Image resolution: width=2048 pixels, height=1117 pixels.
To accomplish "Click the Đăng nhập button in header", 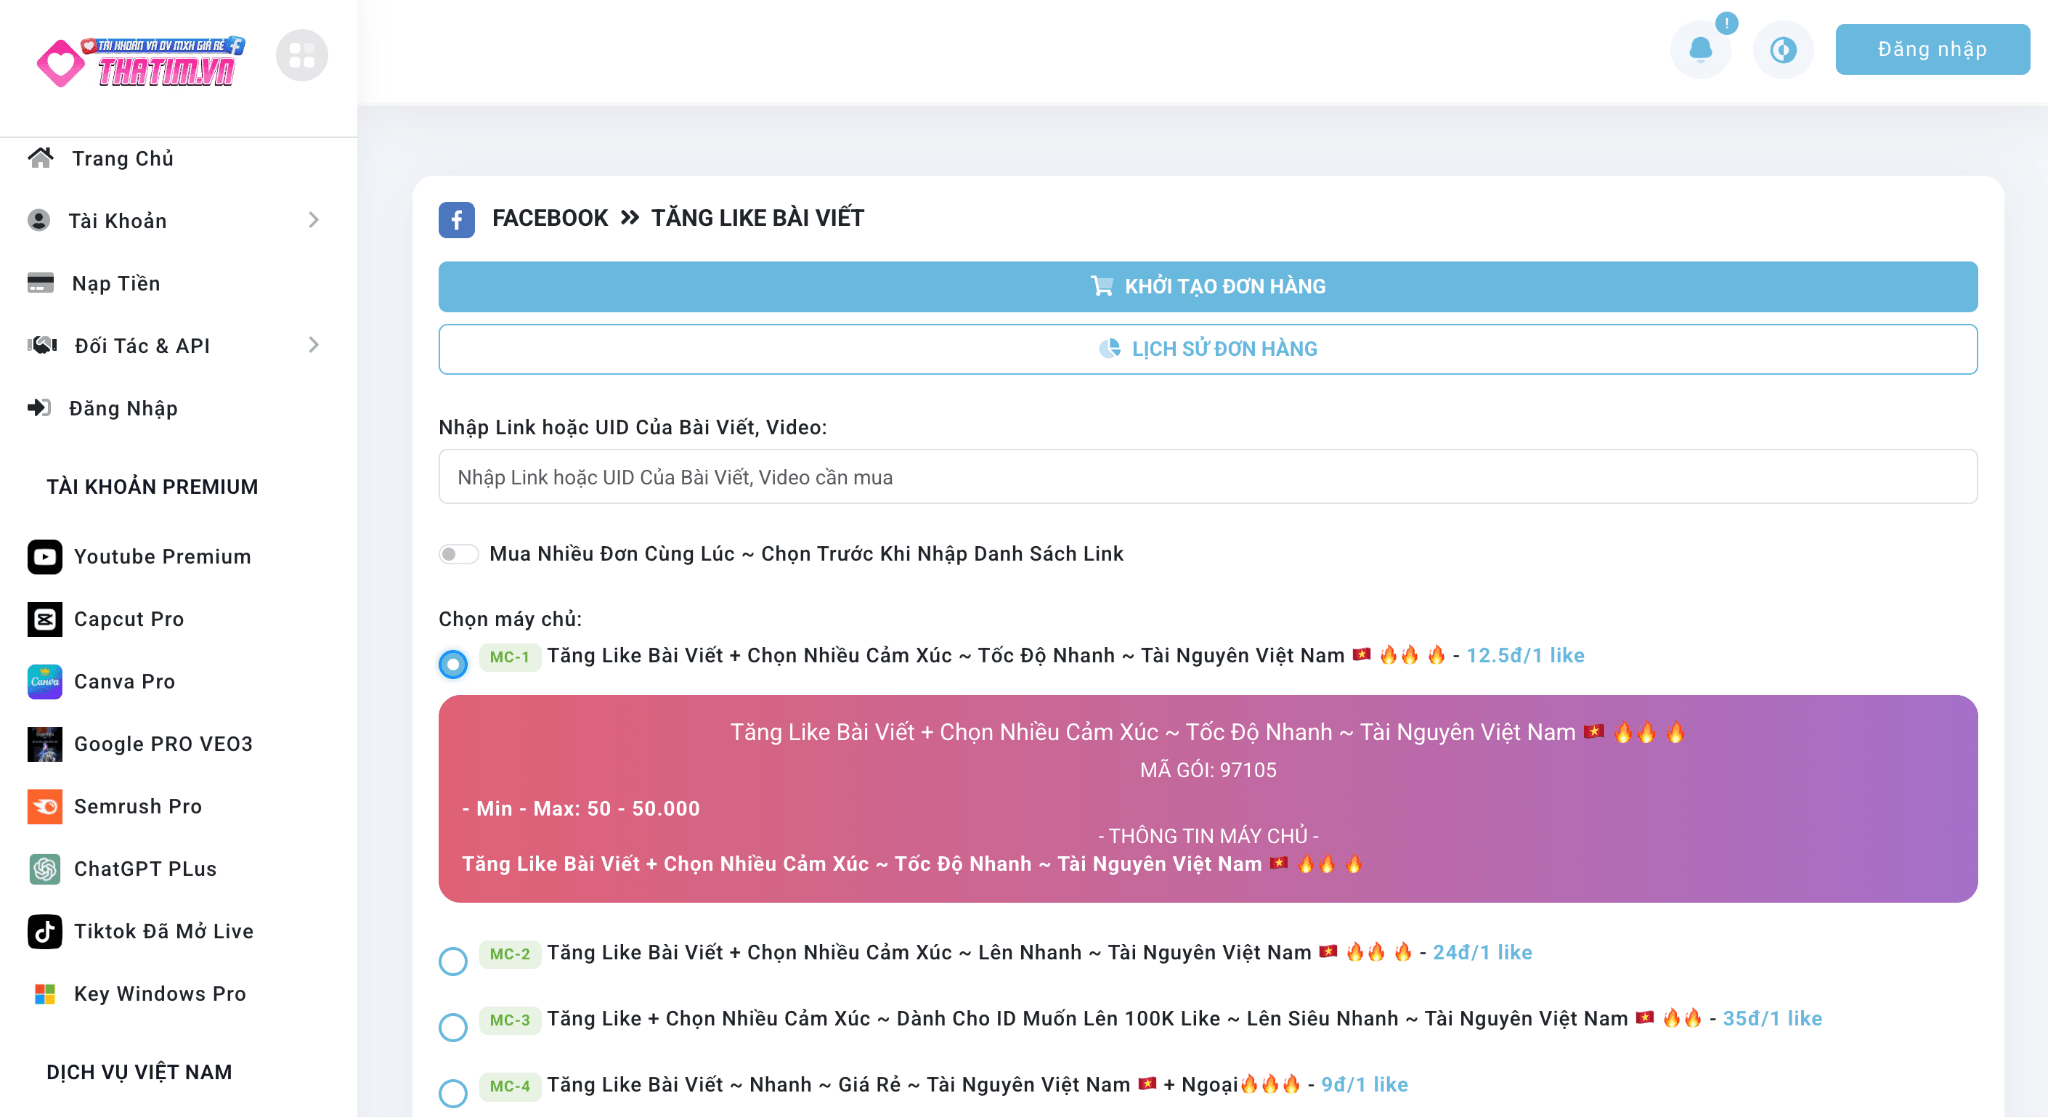I will click(x=1932, y=49).
